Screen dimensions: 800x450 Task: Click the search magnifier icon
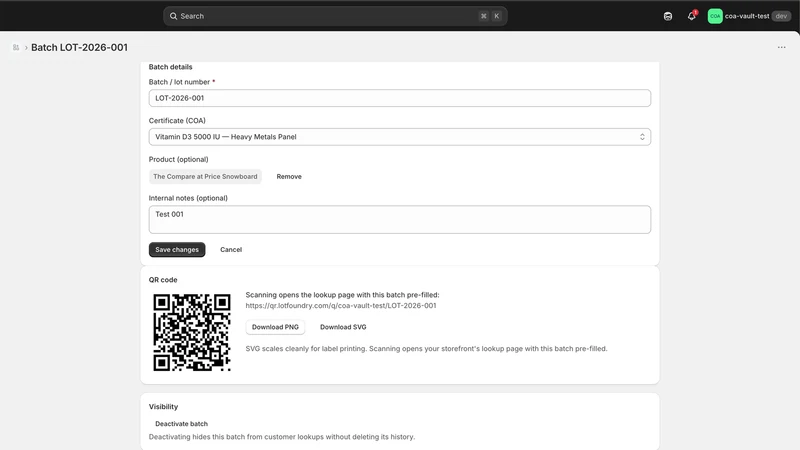click(173, 16)
